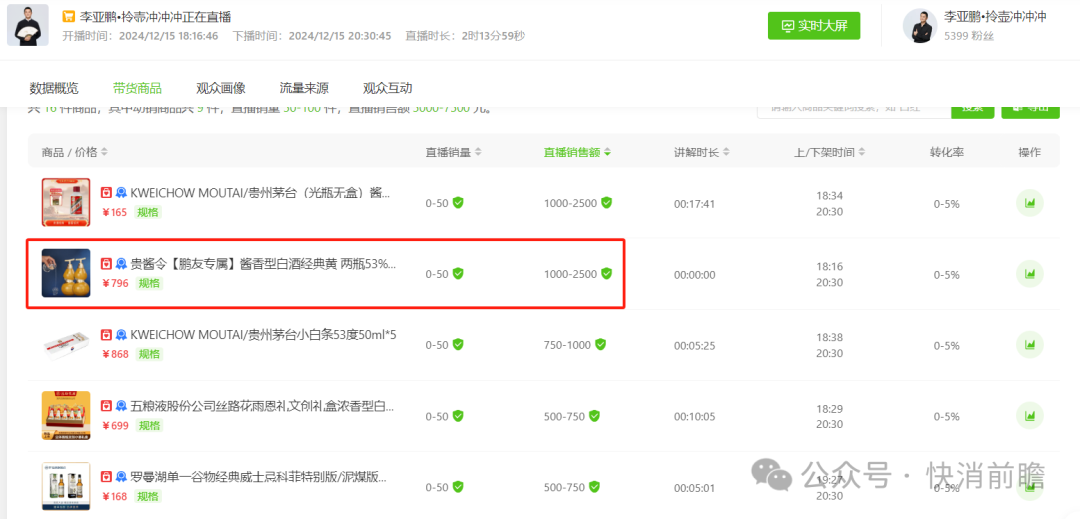Viewport: 1080px width, 519px height.
Task: Click the green shield beside 1000-2500 in the 贵酱令 row
Action: (606, 273)
